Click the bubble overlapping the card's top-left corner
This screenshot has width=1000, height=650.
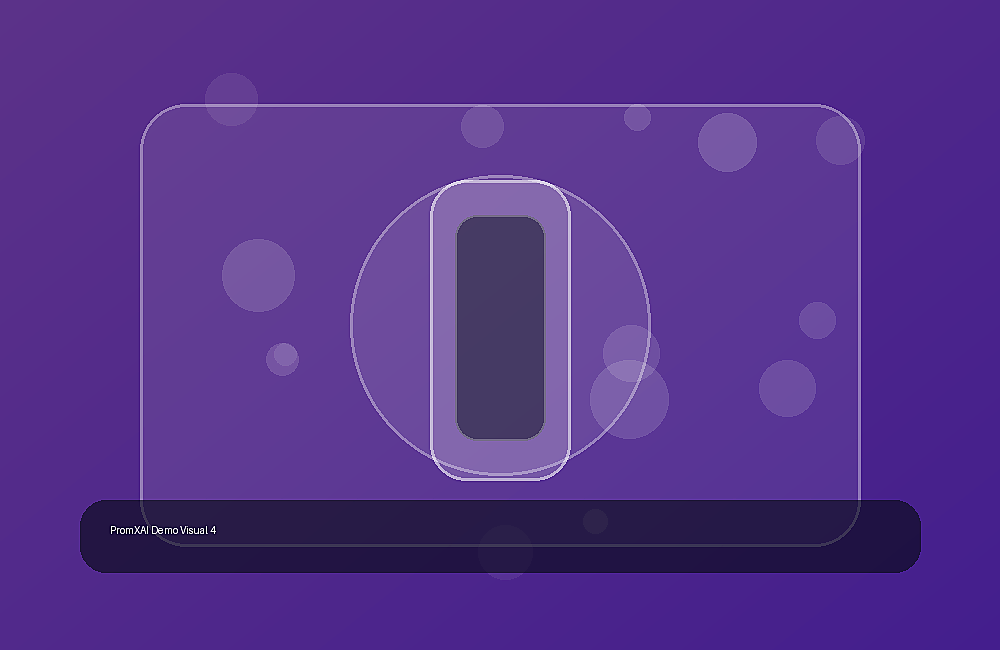tap(232, 99)
